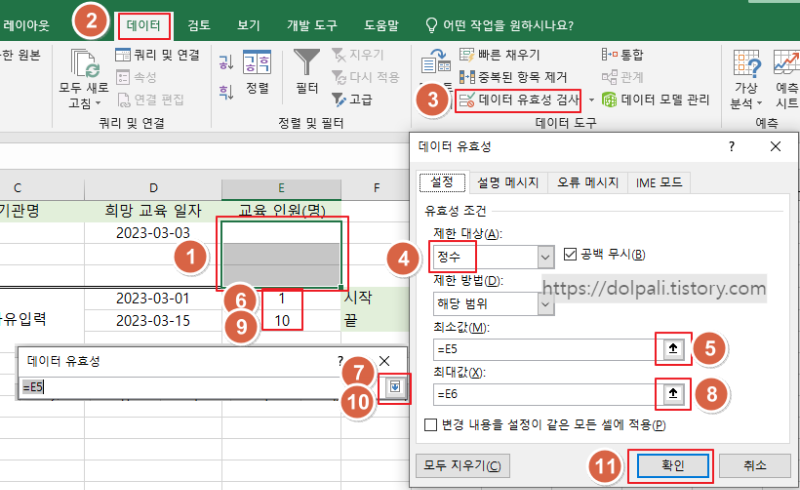
Task: Click the 어떤 작업을 원하시나요 search box
Action: (499, 26)
